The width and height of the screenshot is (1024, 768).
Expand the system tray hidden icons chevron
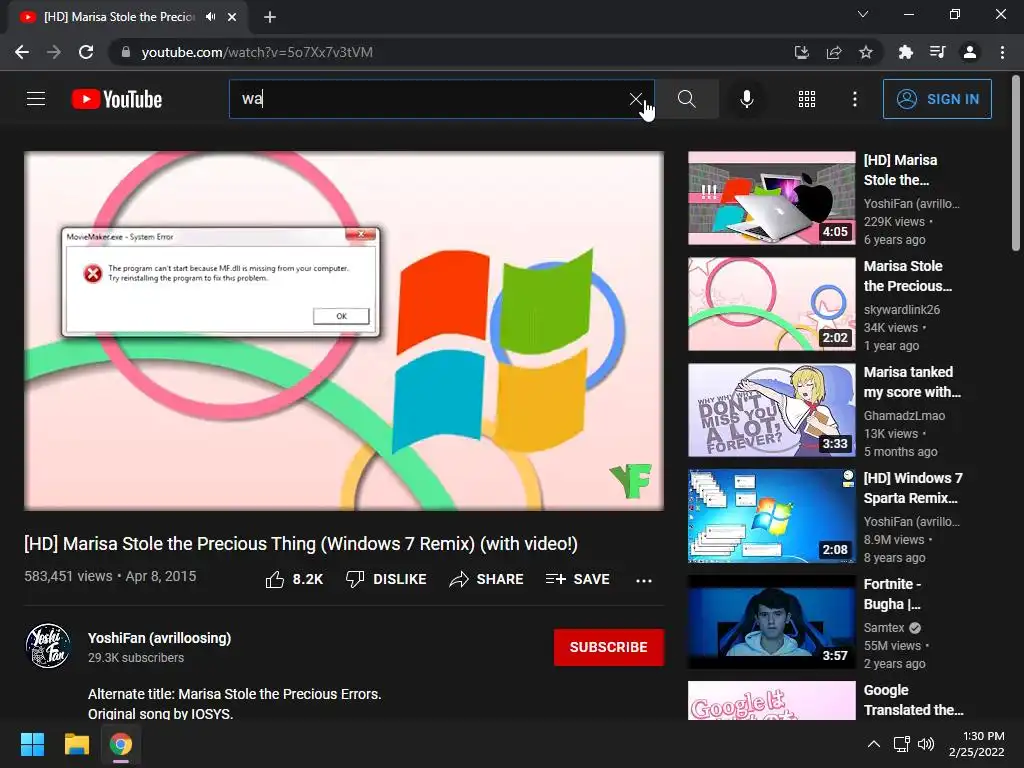coord(874,744)
